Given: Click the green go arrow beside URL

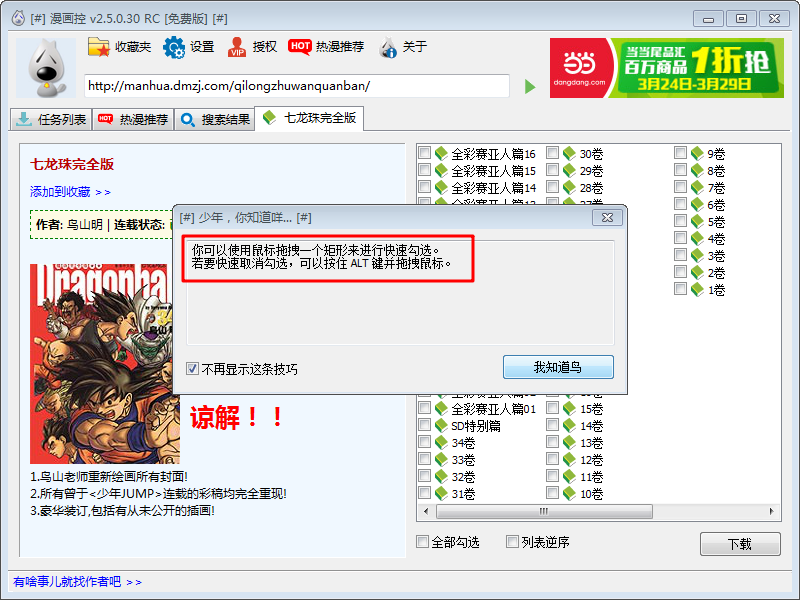Looking at the screenshot, I should coord(530,86).
